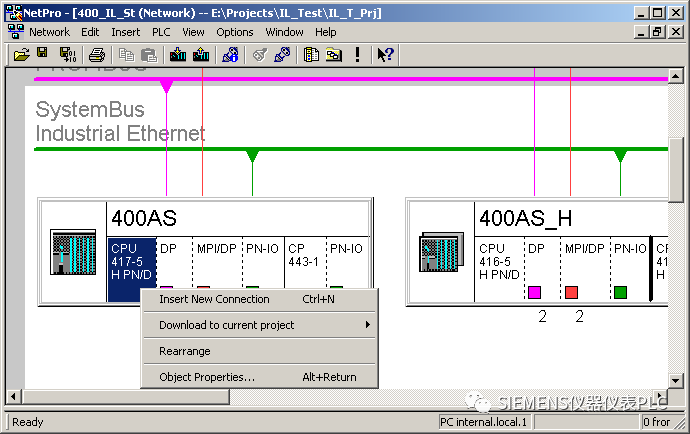Viewport: 690px width, 434px height.
Task: Click the Ready status bar text
Action: [x=28, y=422]
